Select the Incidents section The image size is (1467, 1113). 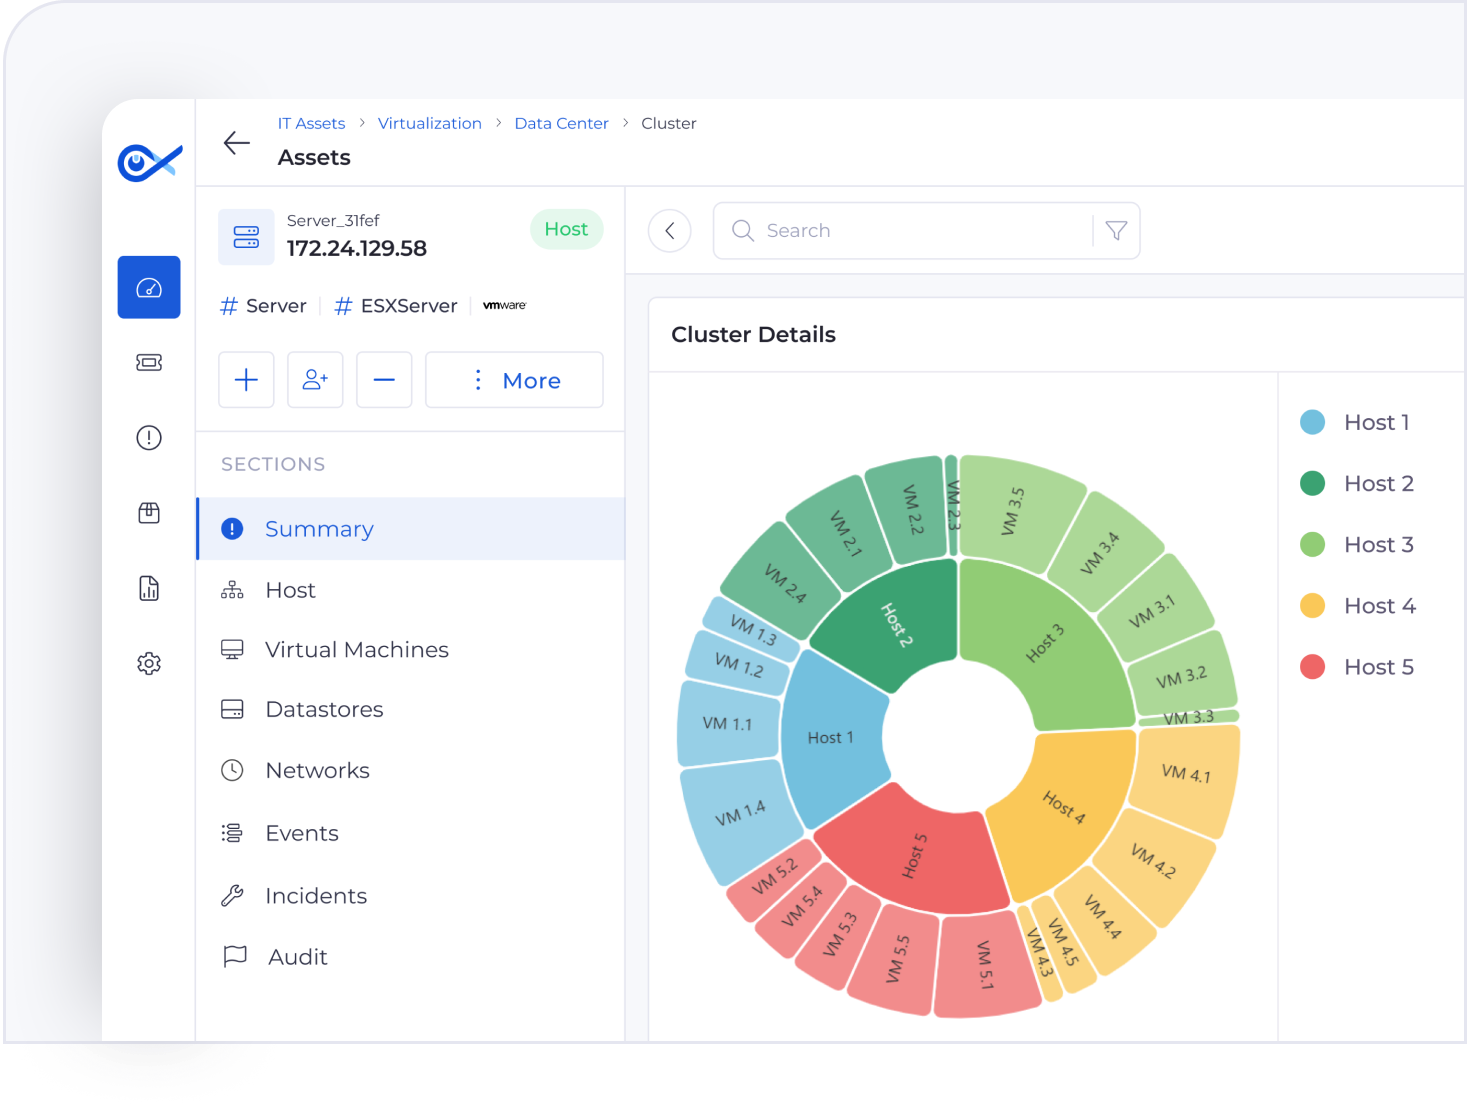click(411, 896)
